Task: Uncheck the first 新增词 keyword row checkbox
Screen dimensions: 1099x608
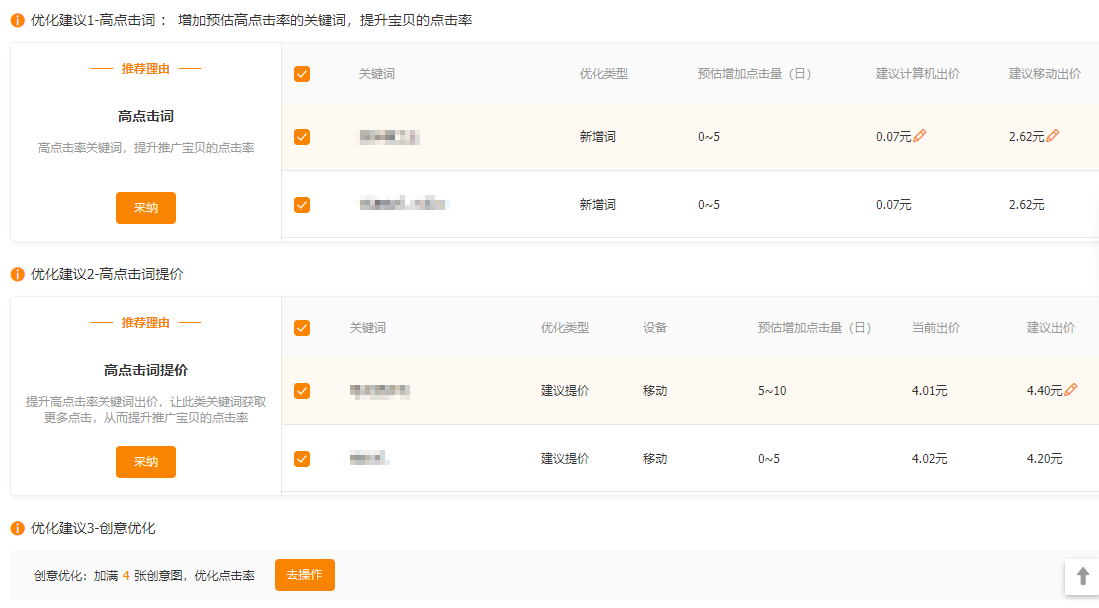Action: [302, 137]
